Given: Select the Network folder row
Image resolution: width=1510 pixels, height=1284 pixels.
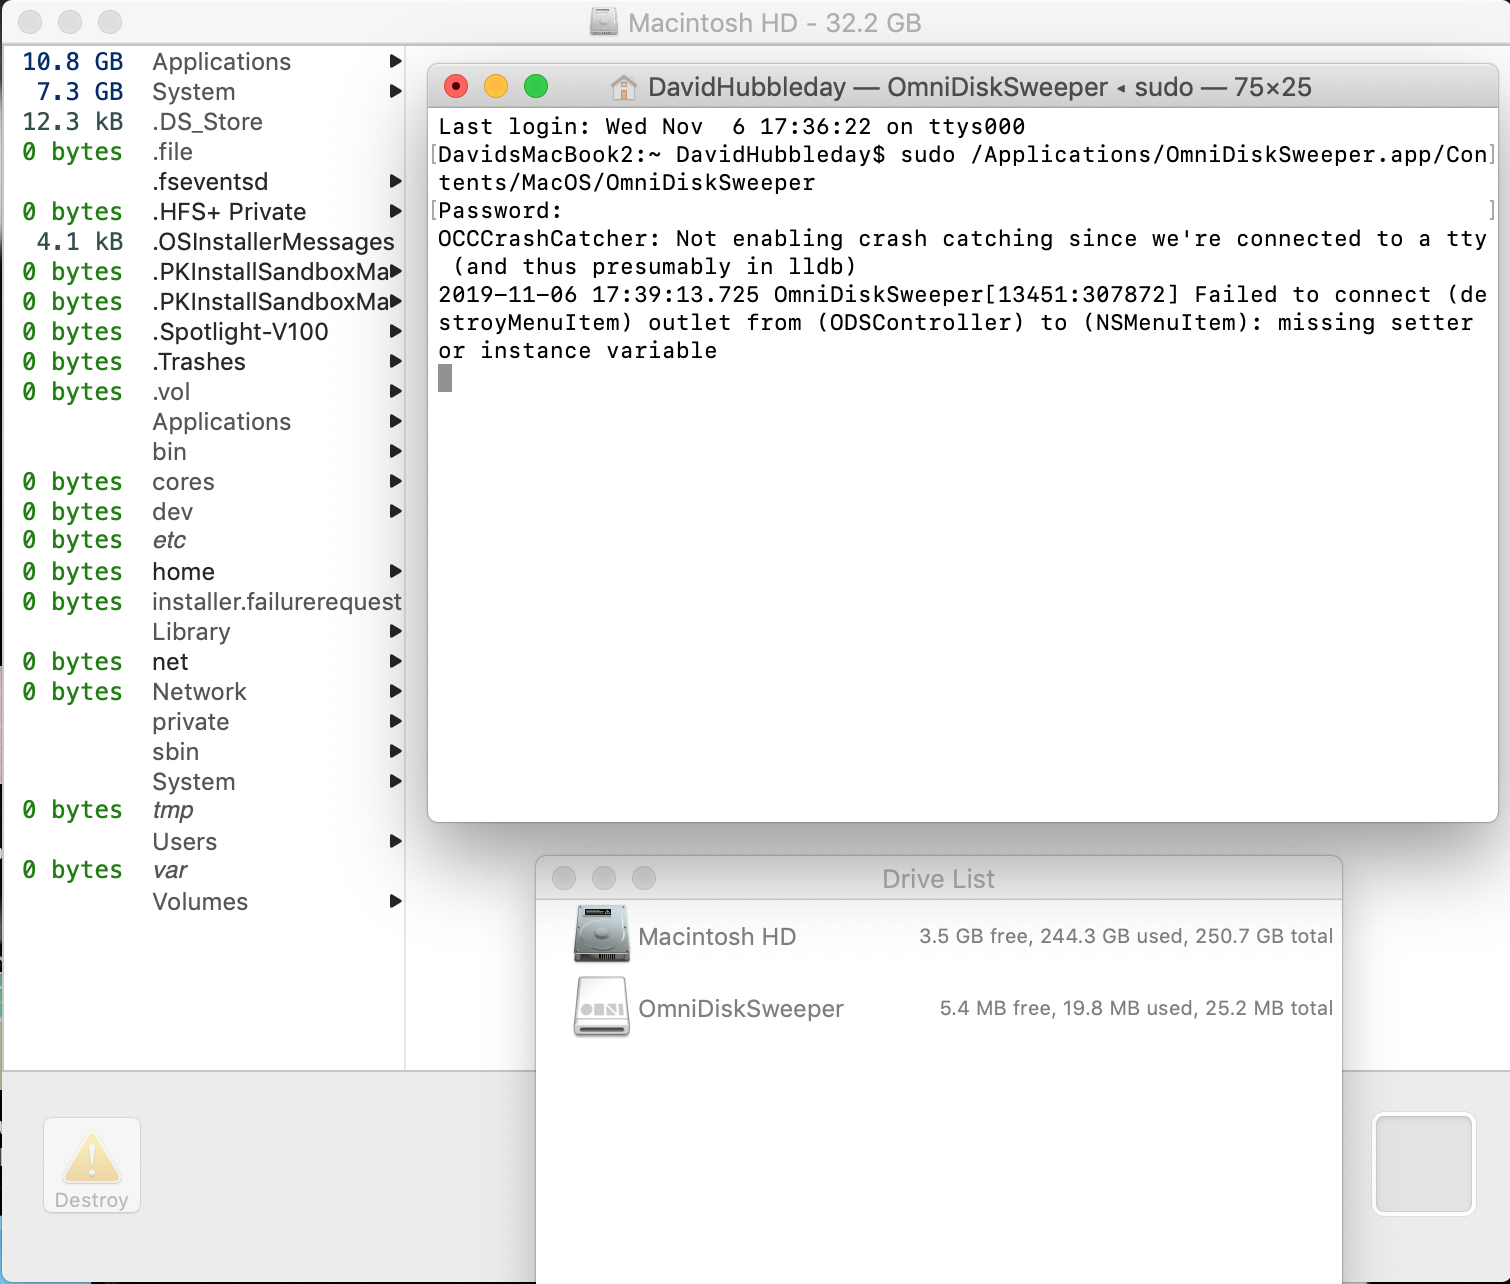Looking at the screenshot, I should coord(204,691).
